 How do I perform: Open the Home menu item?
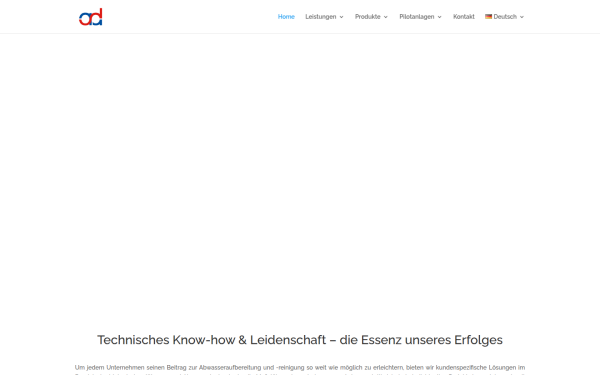286,17
